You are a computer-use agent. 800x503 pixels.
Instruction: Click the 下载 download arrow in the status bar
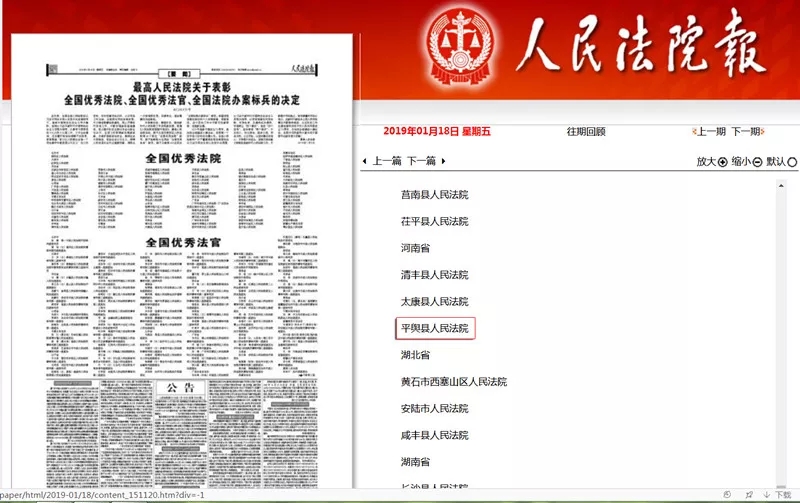766,494
